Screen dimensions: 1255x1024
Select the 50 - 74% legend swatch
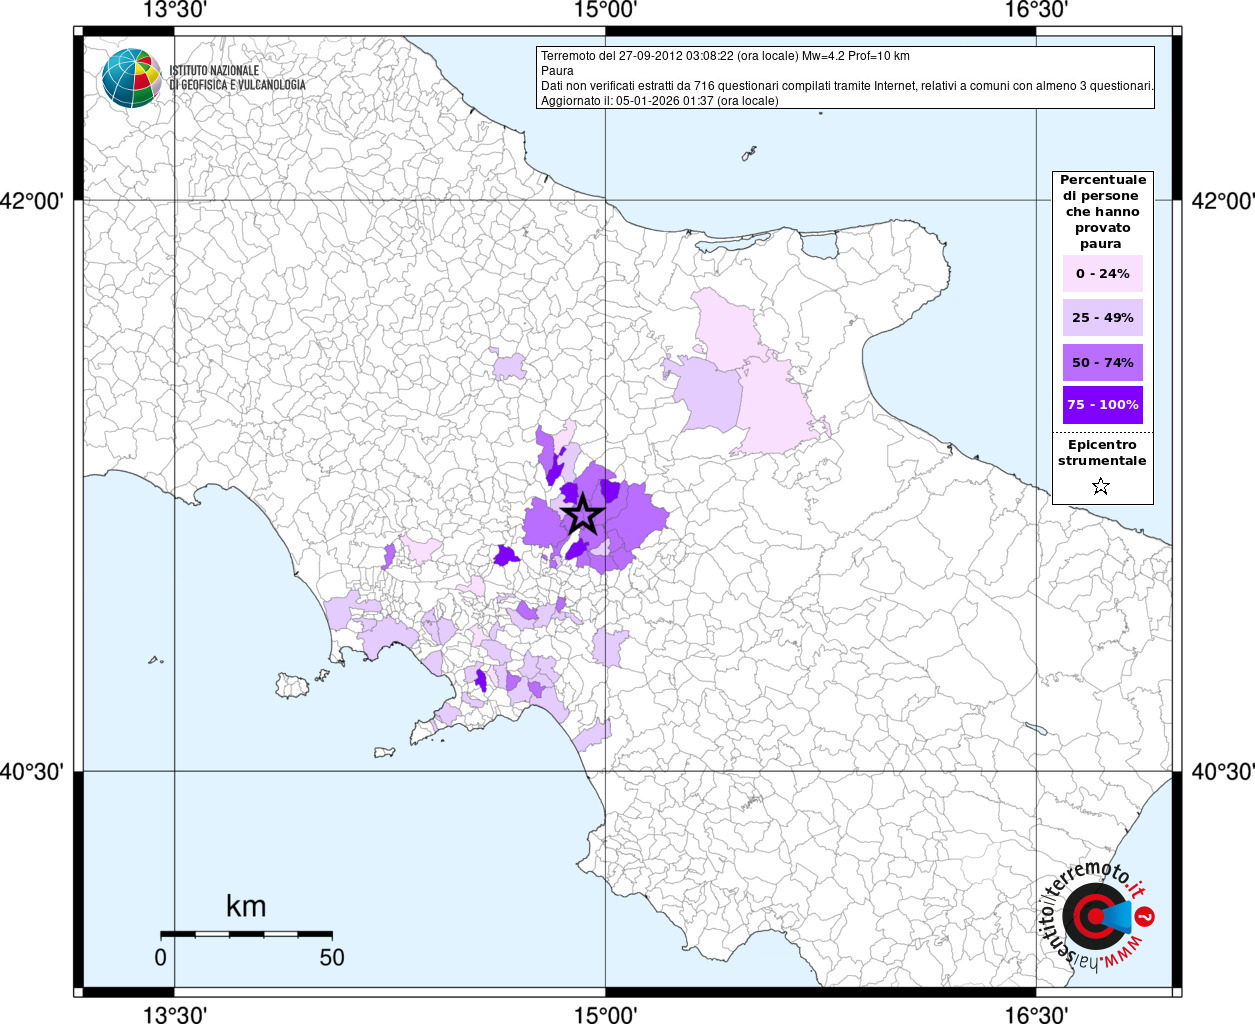1102,362
